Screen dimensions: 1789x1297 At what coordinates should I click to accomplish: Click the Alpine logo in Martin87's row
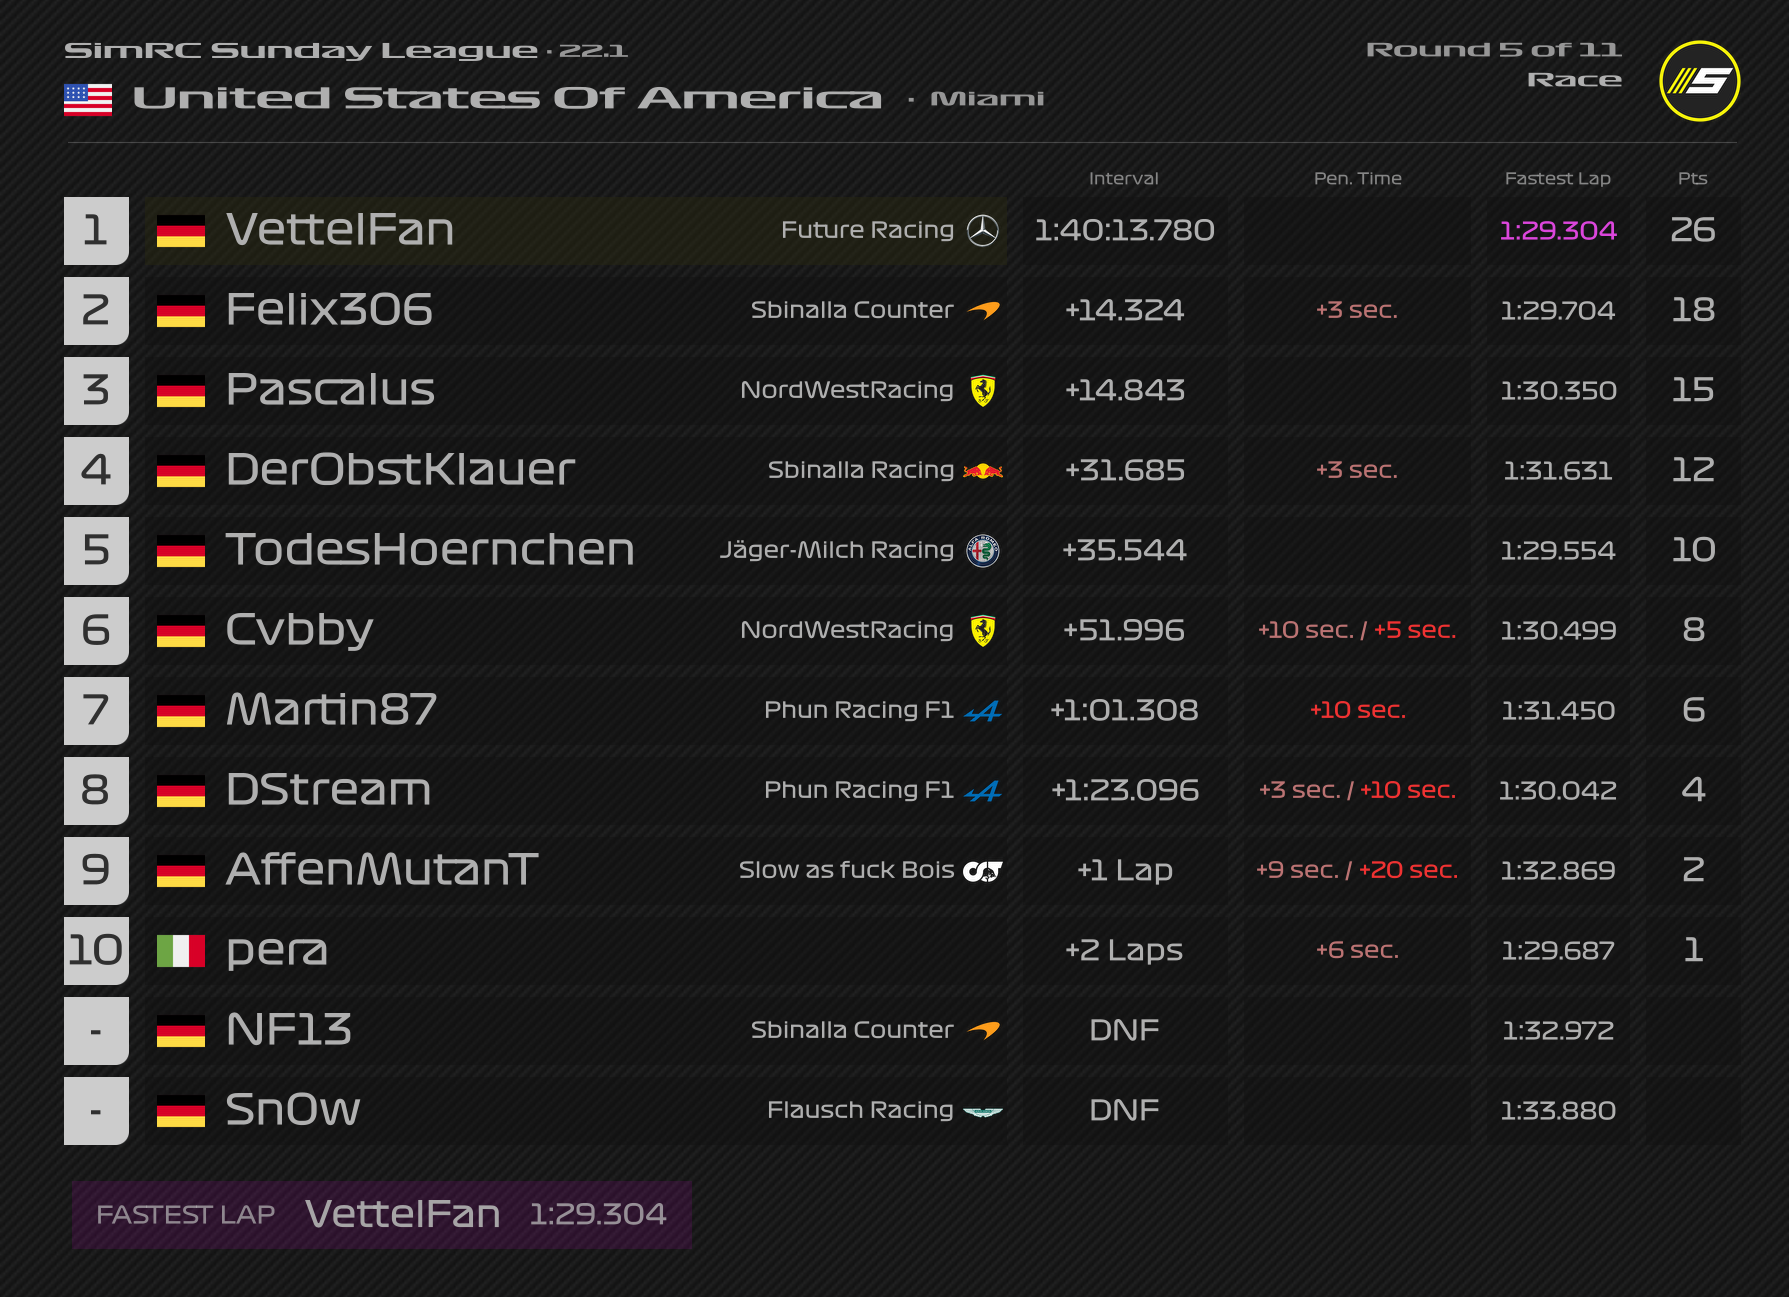click(982, 710)
